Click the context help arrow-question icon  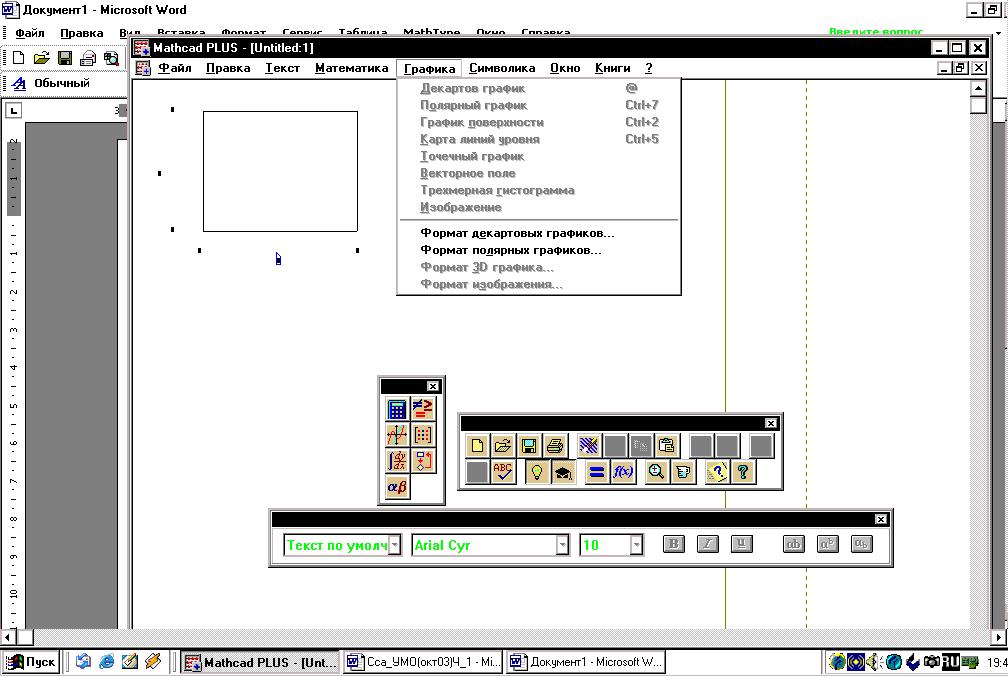click(717, 472)
